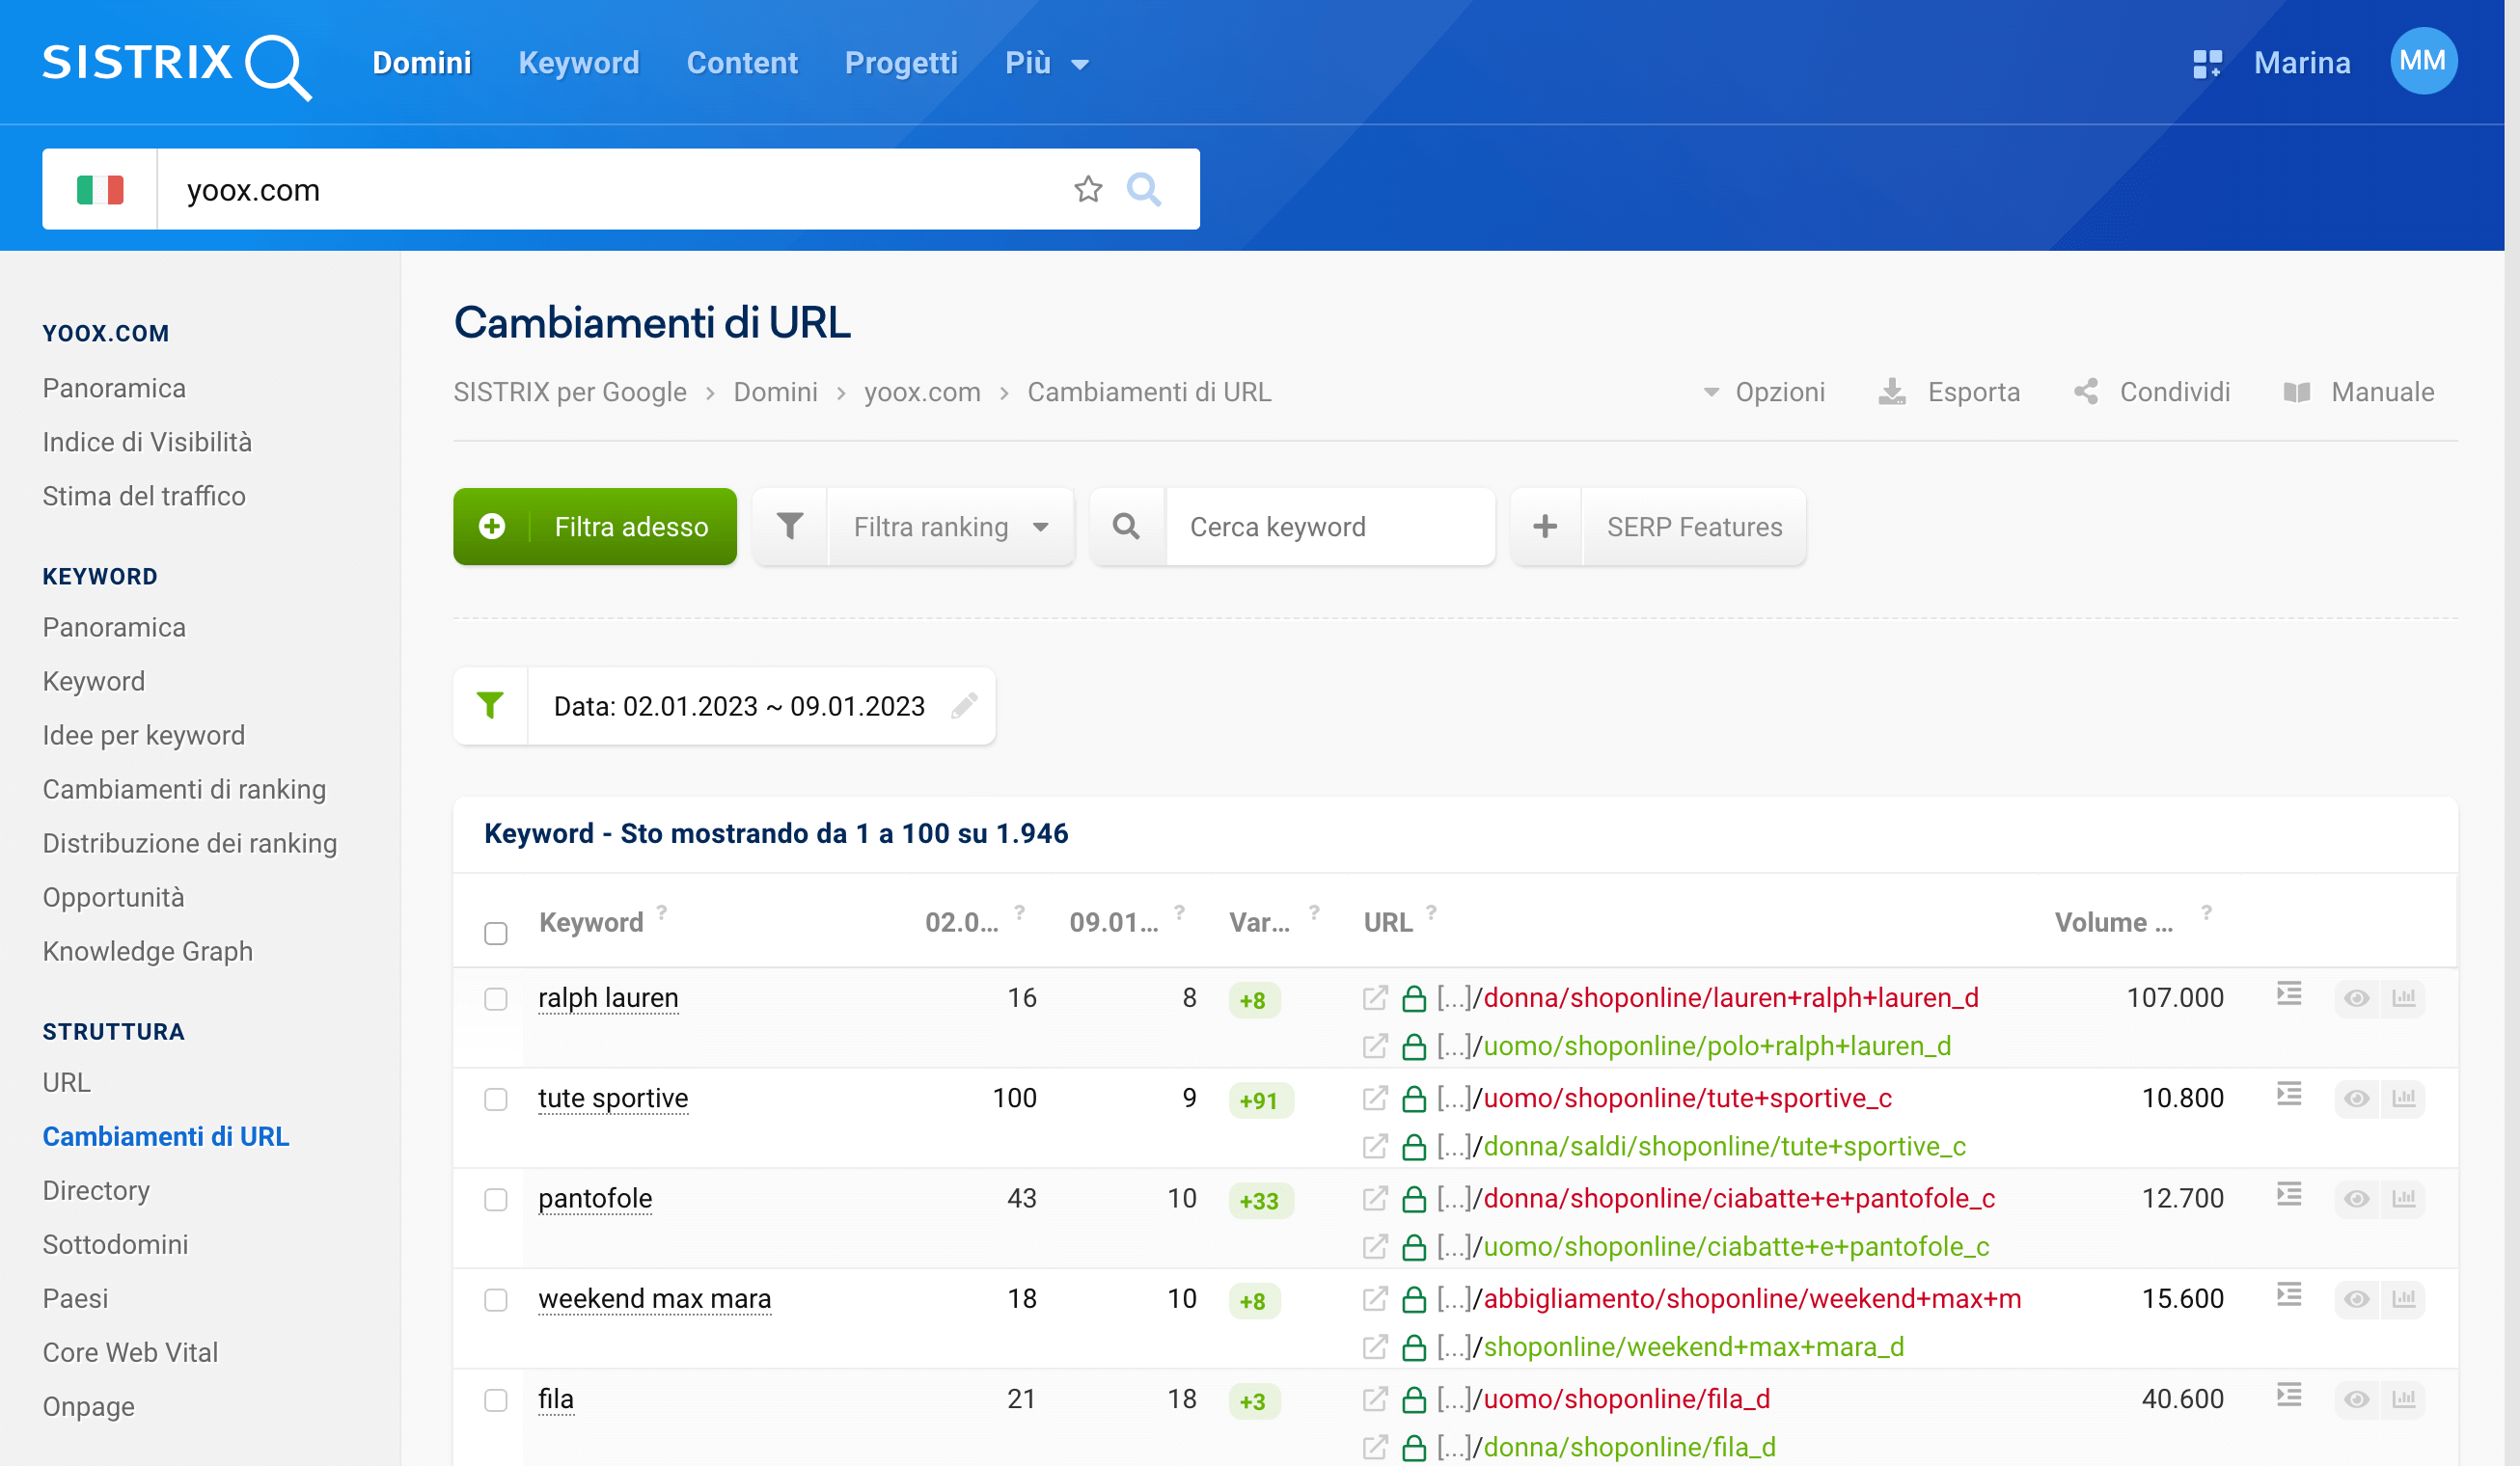Click the SERP Features button
The width and height of the screenshot is (2520, 1466).
pyautogui.click(x=1694, y=527)
